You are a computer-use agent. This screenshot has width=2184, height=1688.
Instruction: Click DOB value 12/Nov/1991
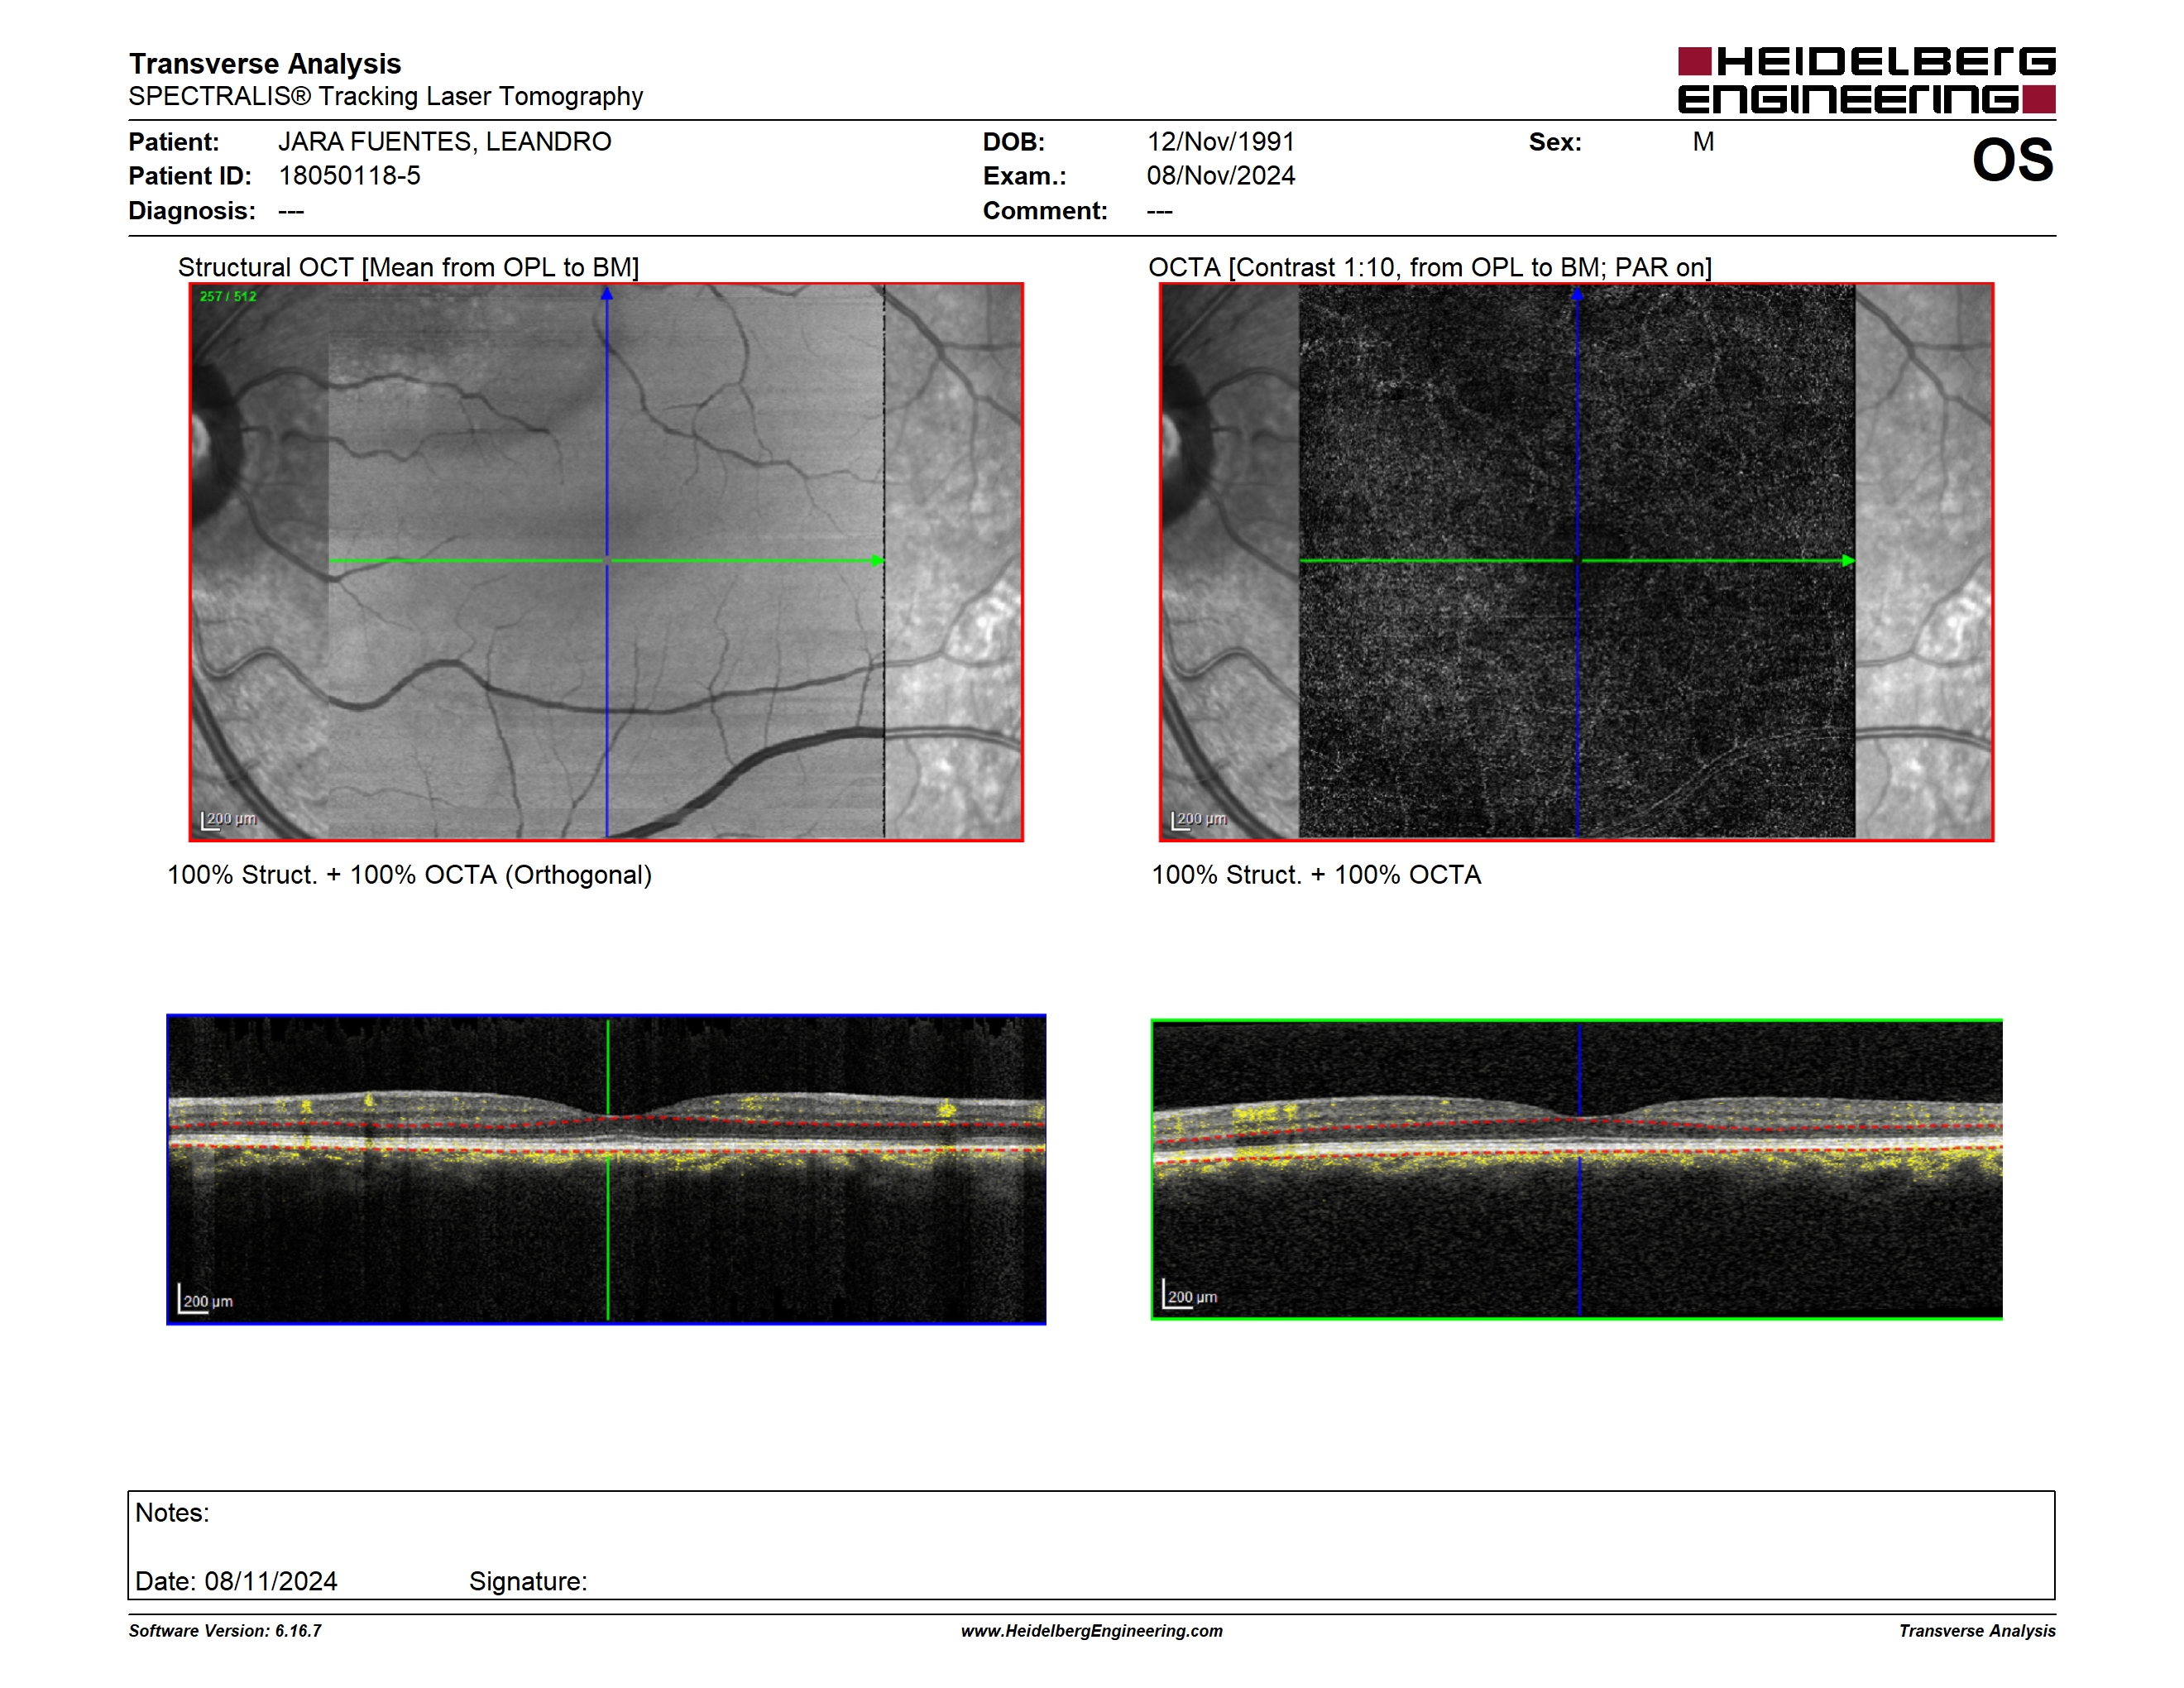(1220, 142)
